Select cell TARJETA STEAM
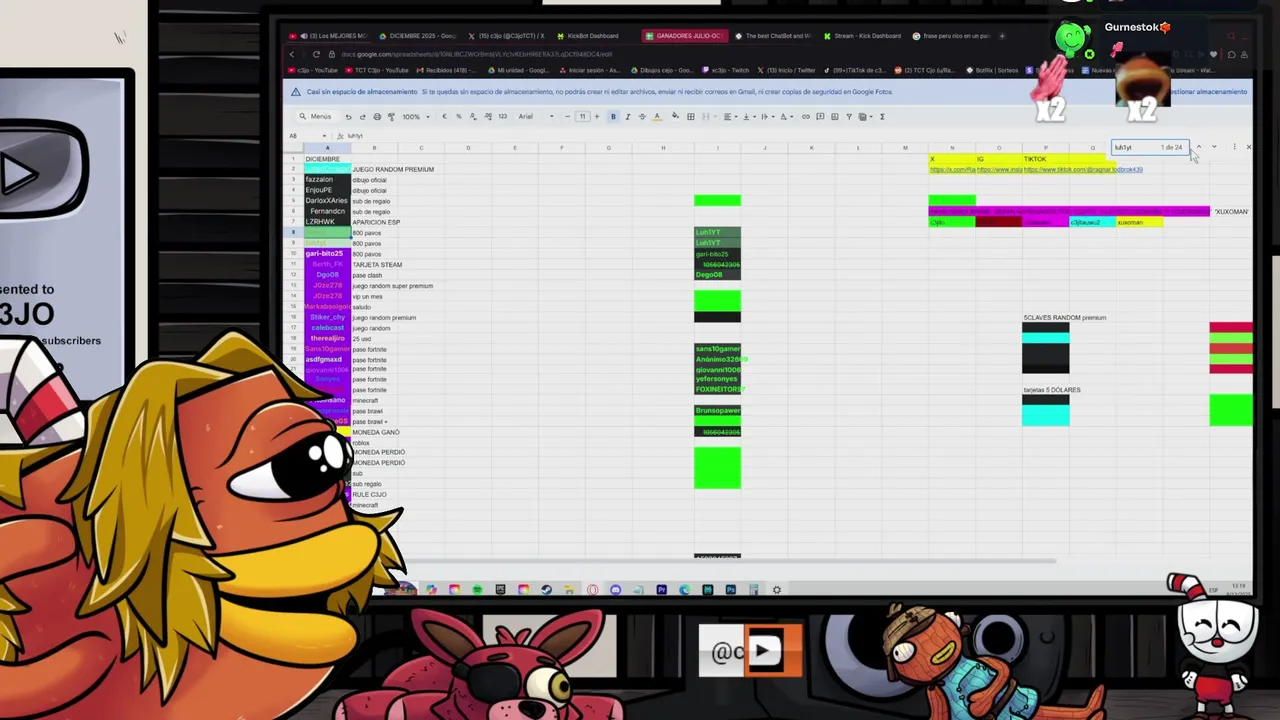The image size is (1280, 720). click(x=377, y=265)
